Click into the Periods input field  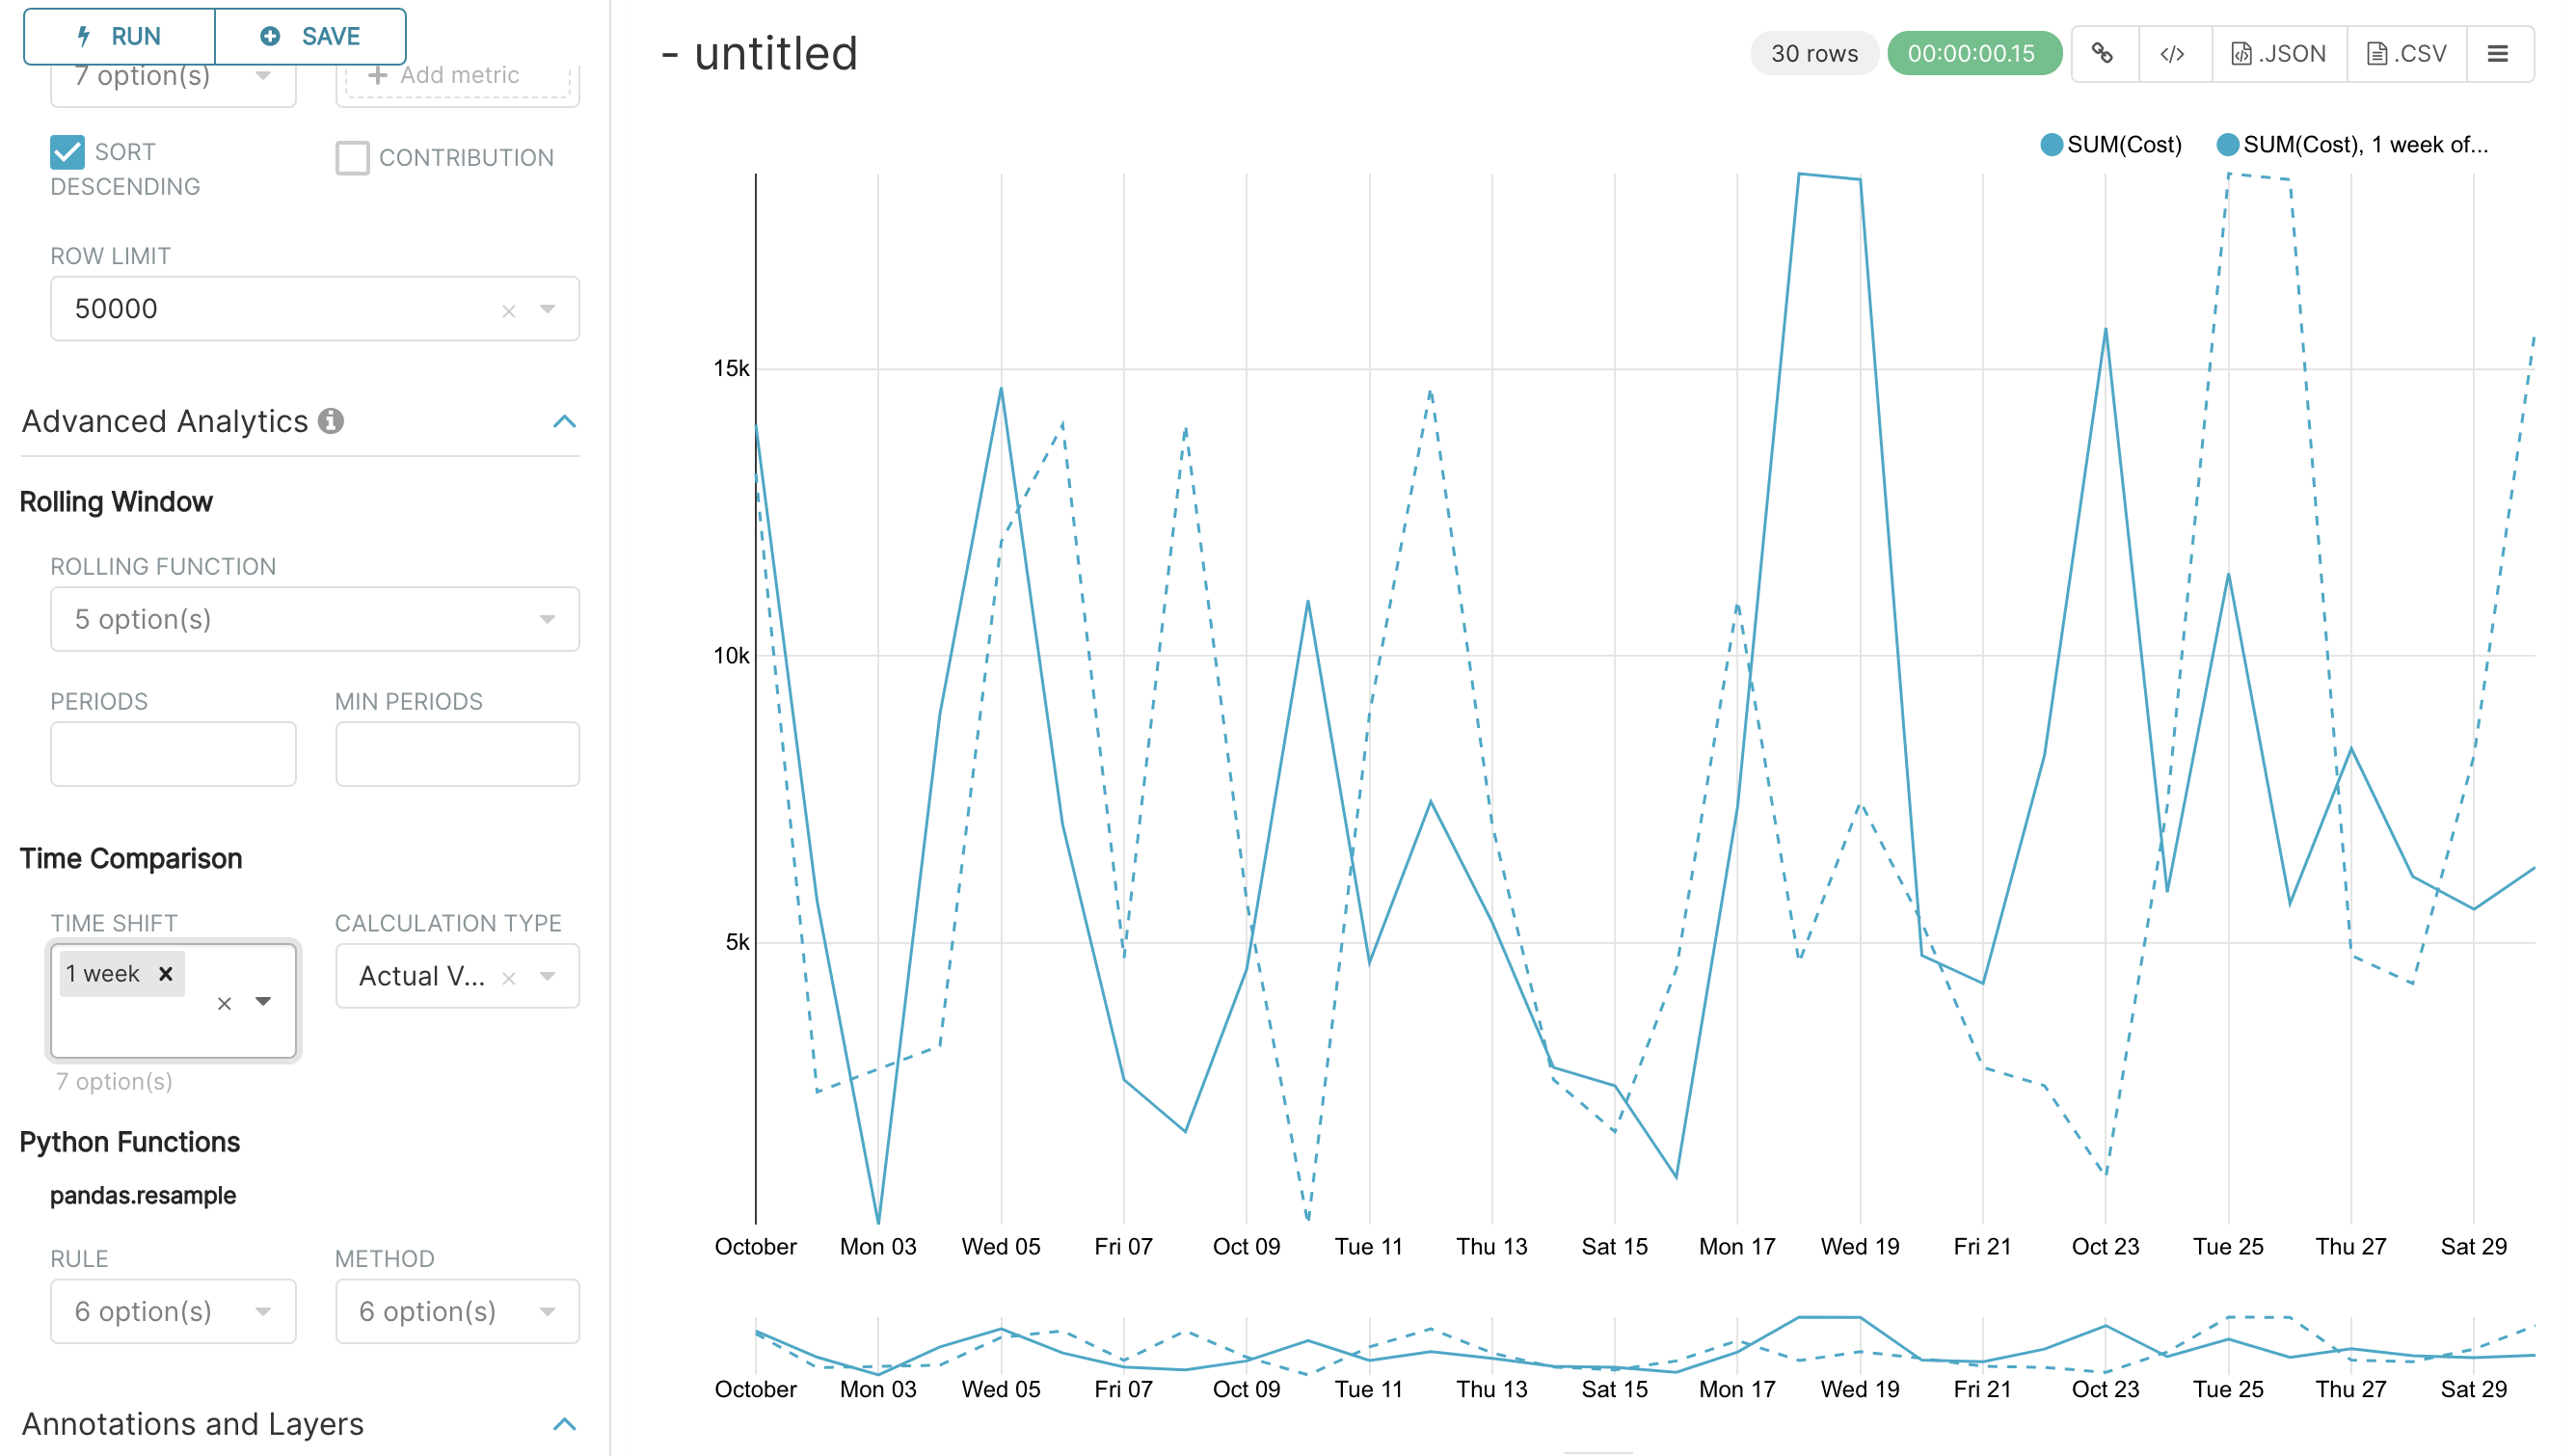point(172,754)
